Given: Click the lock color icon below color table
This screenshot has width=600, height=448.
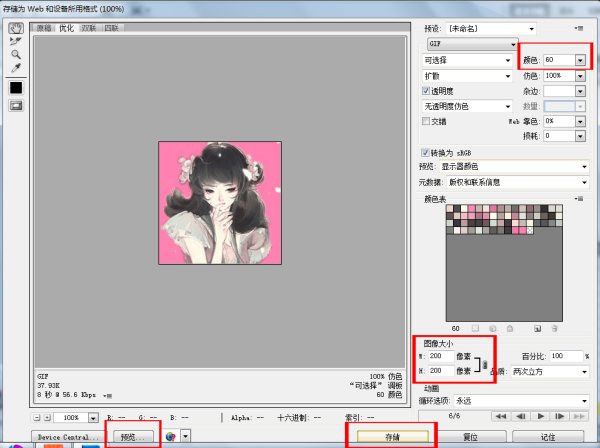Looking at the screenshot, I should click(510, 329).
